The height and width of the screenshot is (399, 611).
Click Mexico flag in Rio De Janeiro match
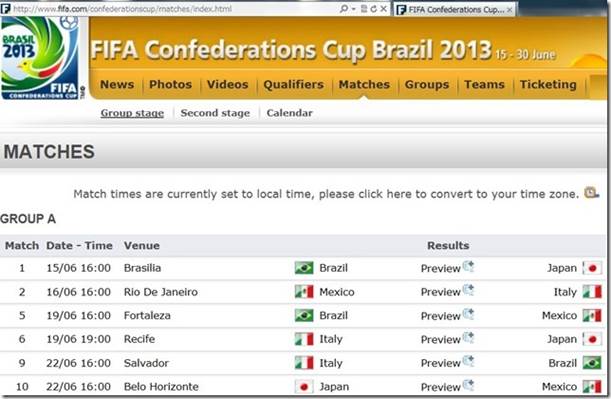pyautogui.click(x=304, y=291)
